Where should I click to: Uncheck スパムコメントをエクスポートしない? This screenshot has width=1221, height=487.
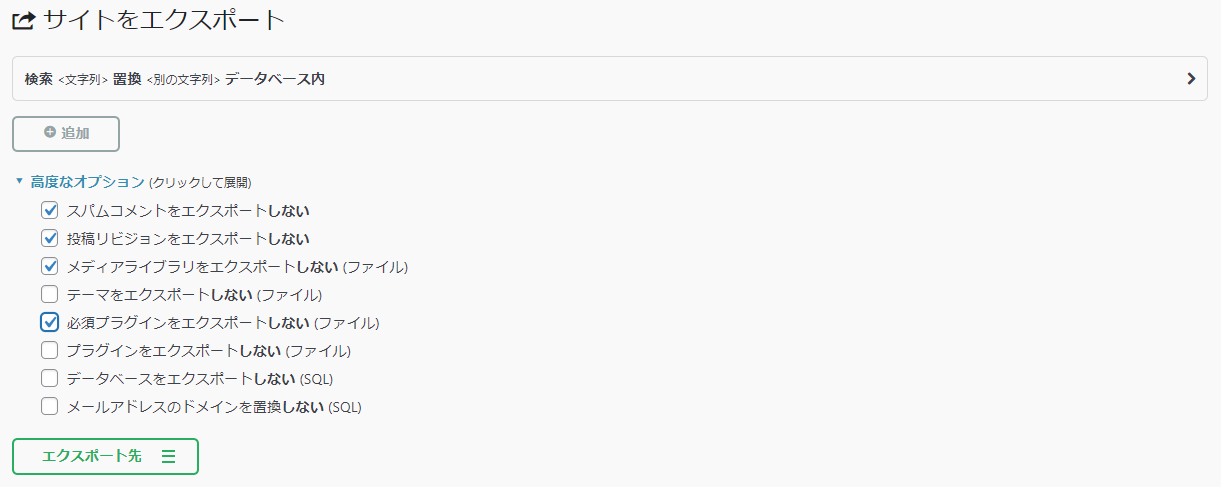point(49,211)
